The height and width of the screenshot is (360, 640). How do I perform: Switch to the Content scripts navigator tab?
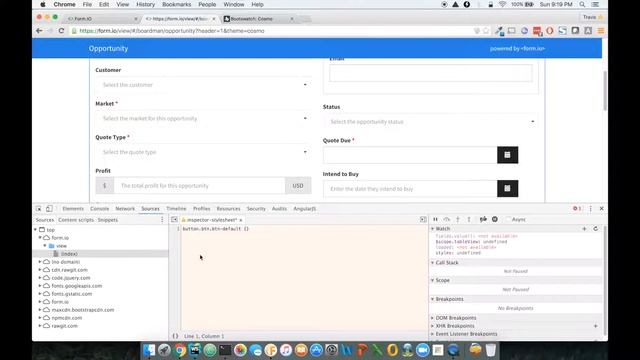point(76,220)
